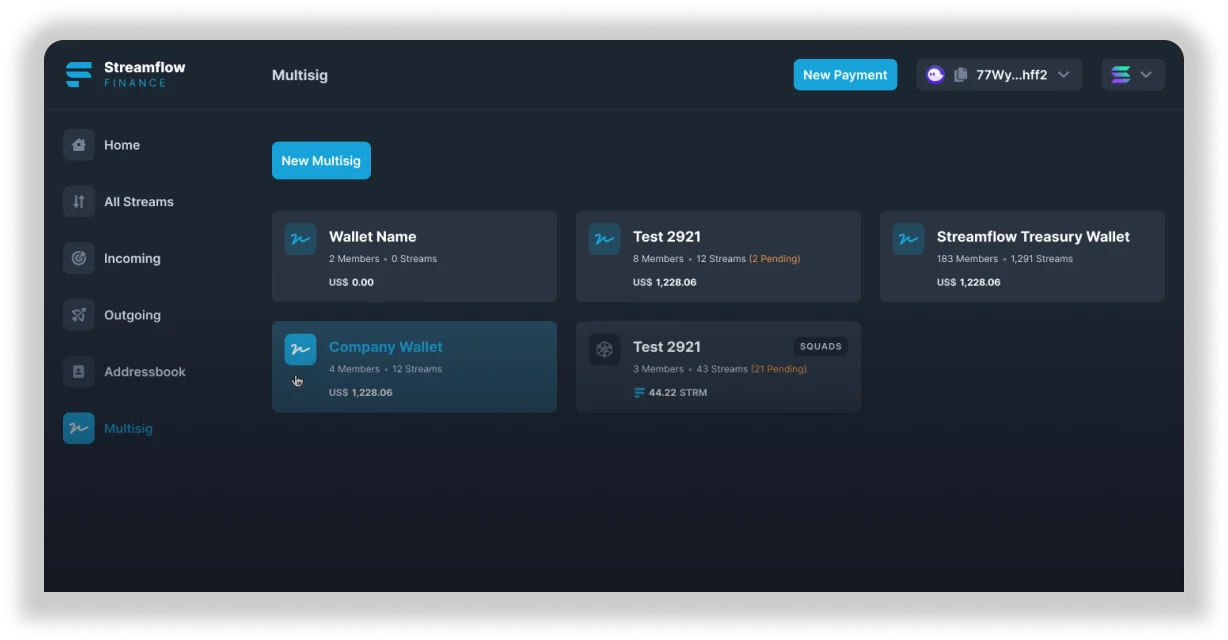1228x640 pixels.
Task: Click the 77Wy...hff2 wallet address text
Action: pyautogui.click(x=1012, y=75)
